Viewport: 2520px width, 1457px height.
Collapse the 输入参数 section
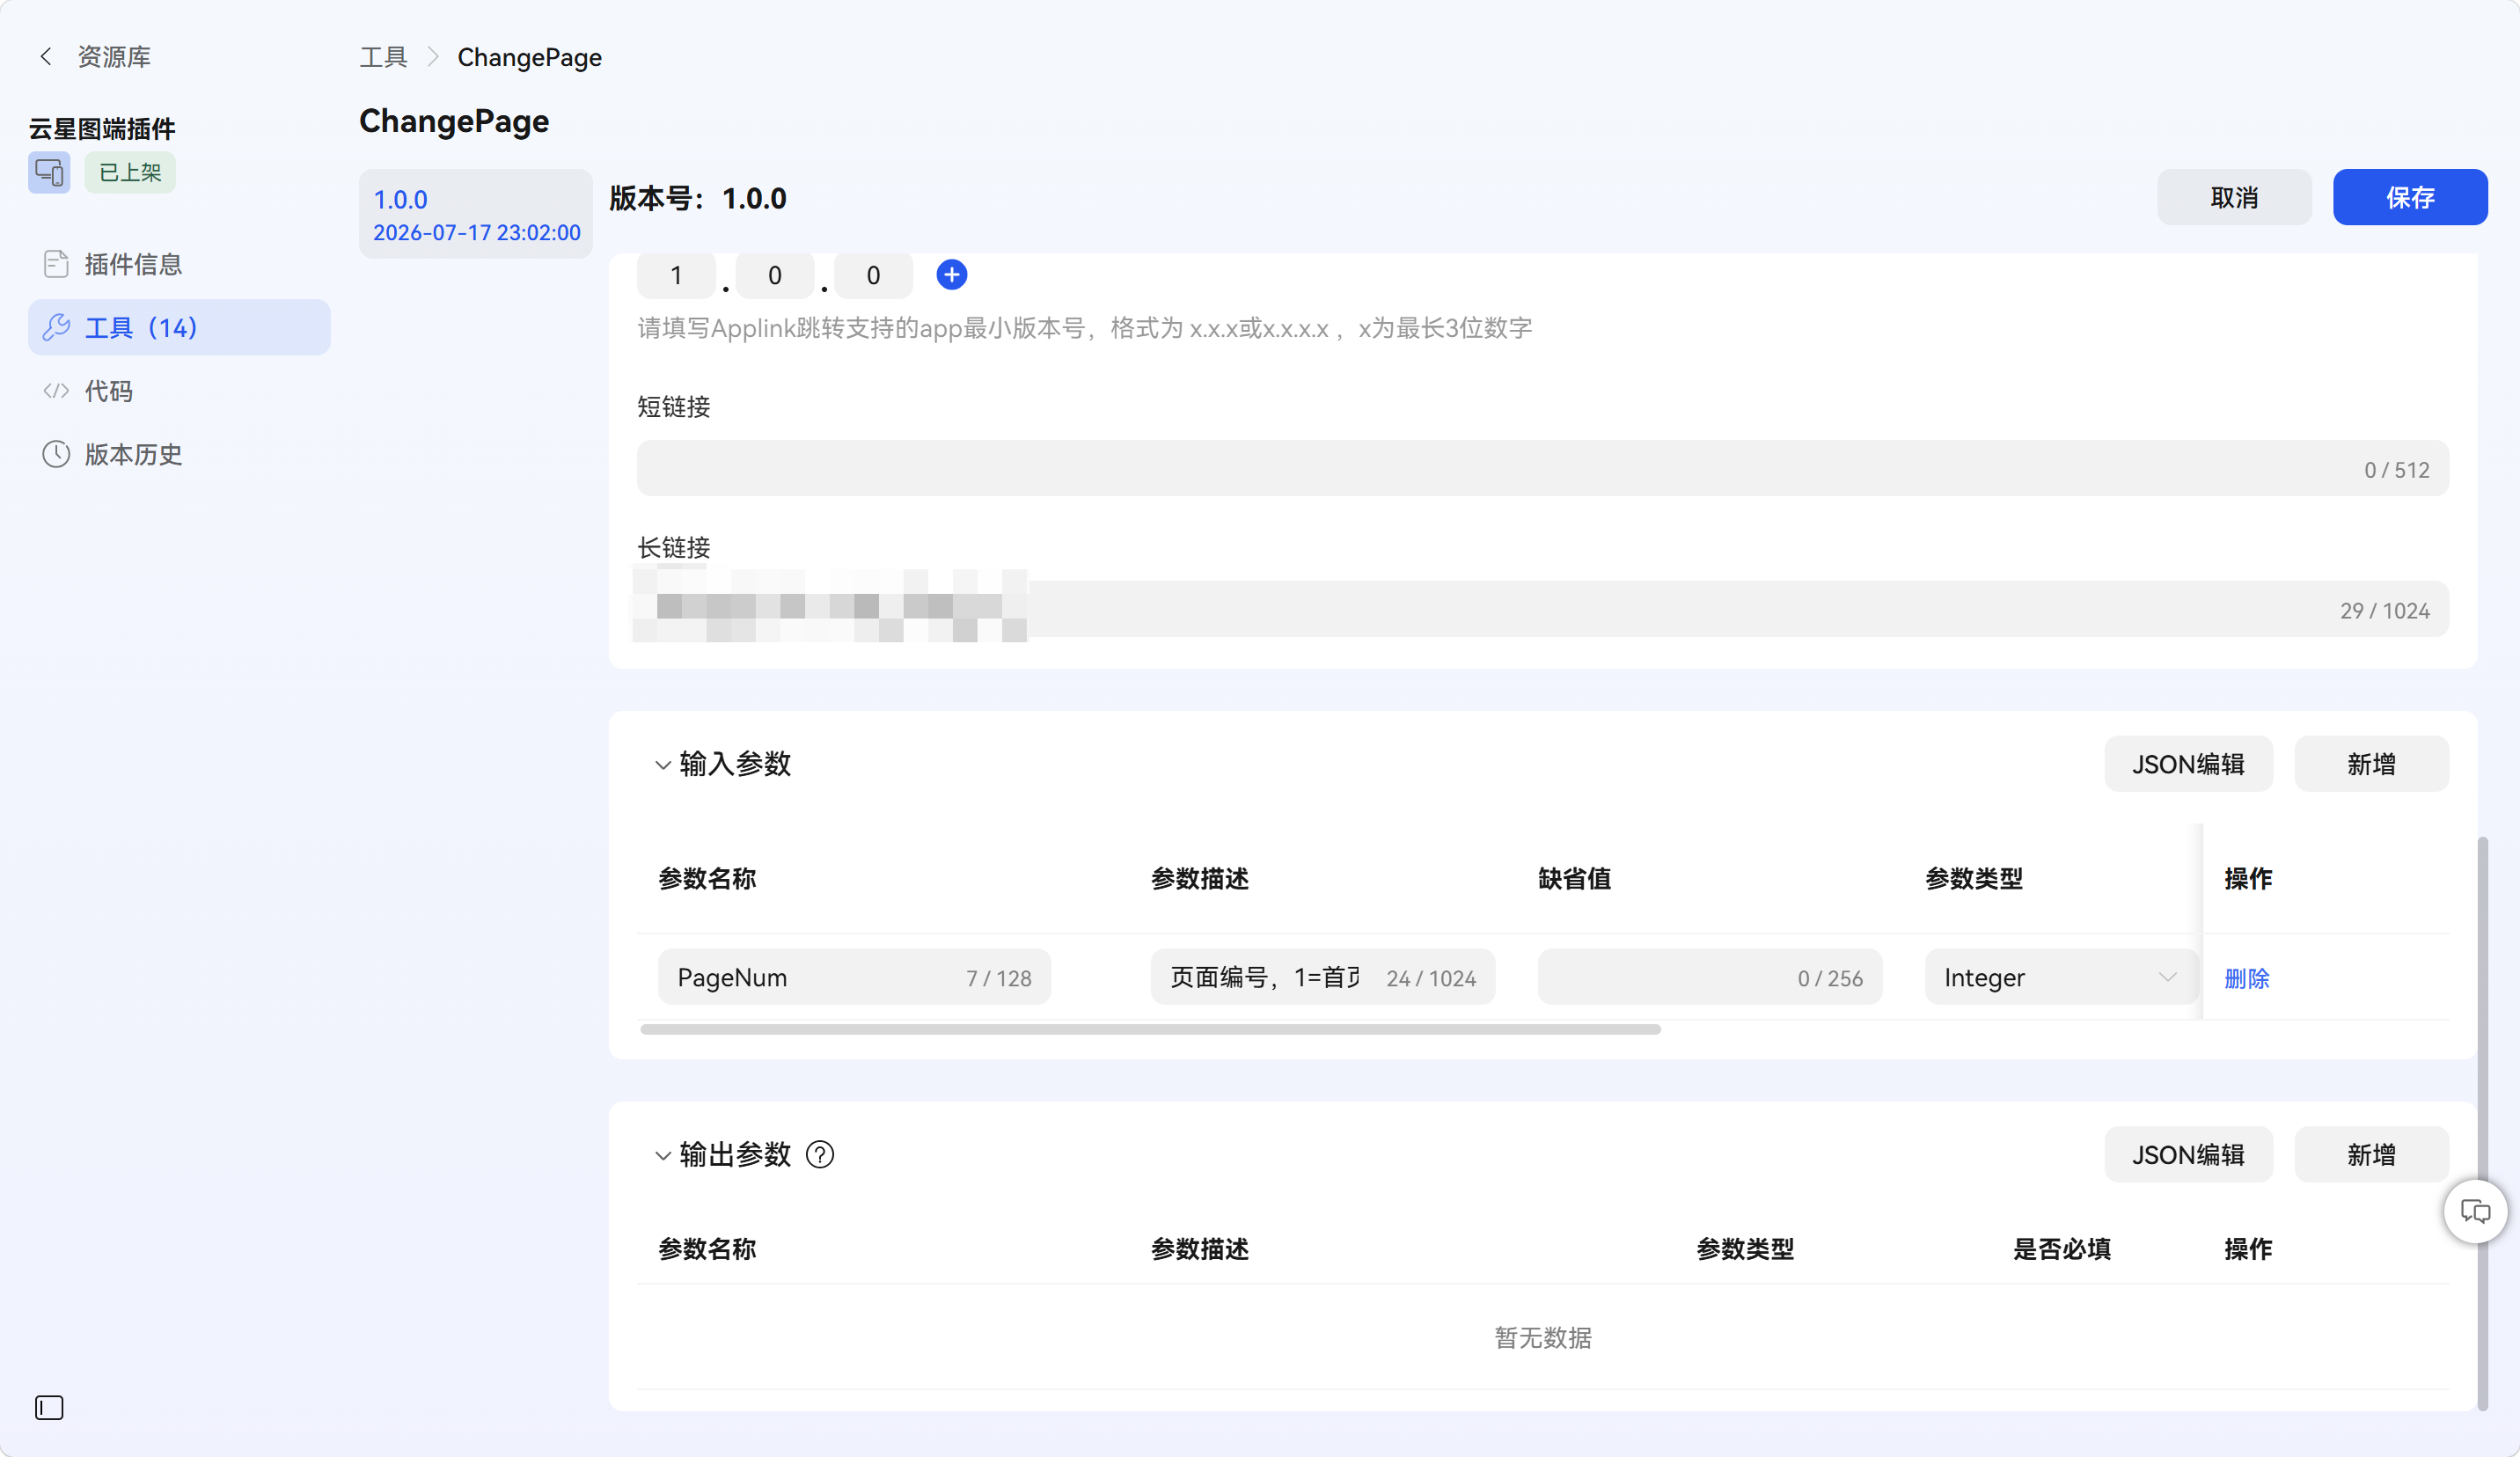pyautogui.click(x=662, y=765)
